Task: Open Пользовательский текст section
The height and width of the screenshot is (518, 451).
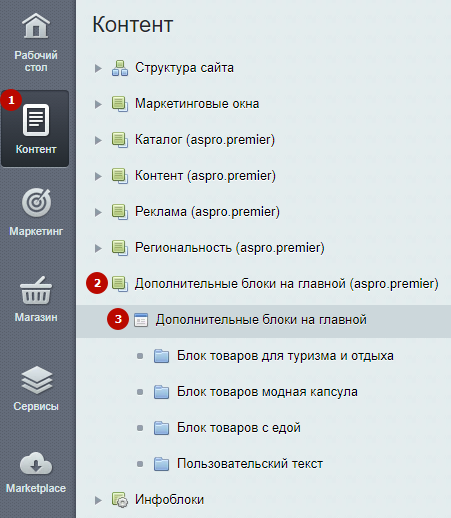Action: (250, 464)
